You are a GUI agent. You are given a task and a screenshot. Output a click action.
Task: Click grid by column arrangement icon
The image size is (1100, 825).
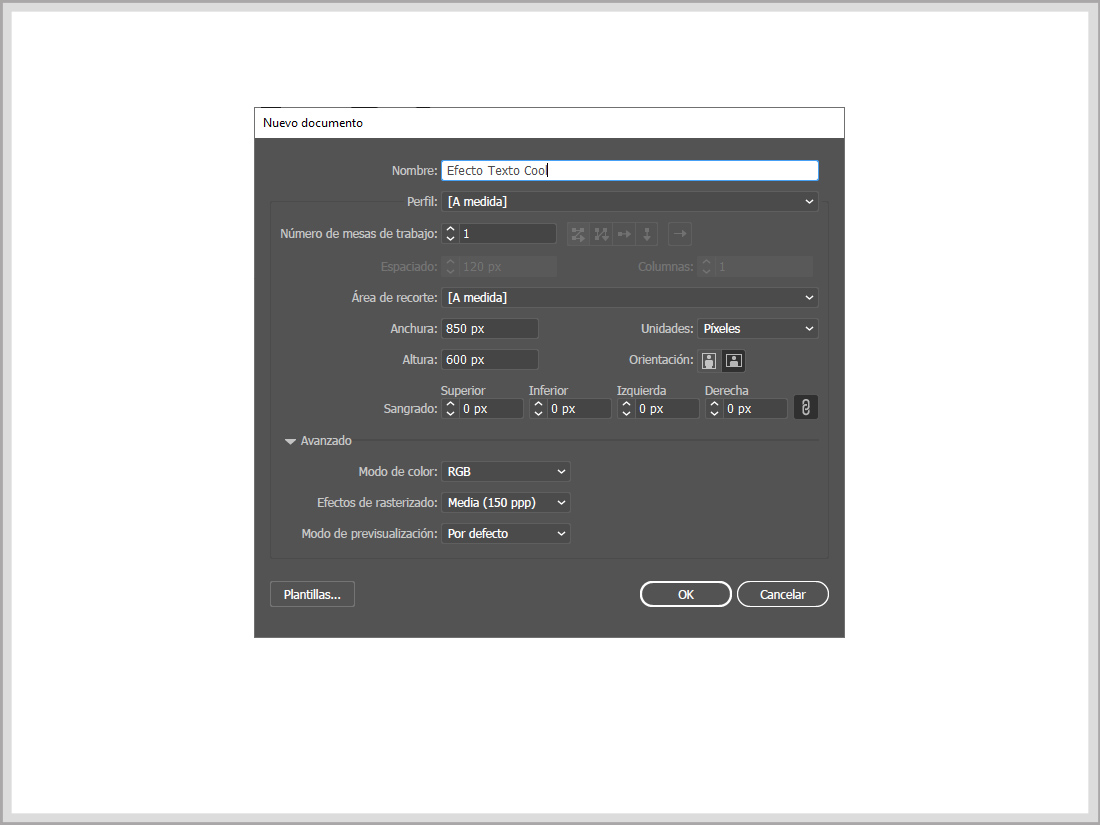[x=601, y=234]
